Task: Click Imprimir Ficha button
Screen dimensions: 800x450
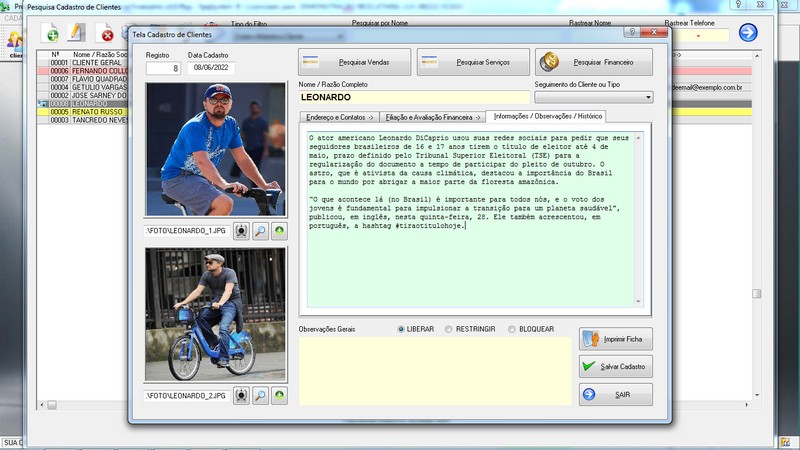Action: [x=616, y=339]
